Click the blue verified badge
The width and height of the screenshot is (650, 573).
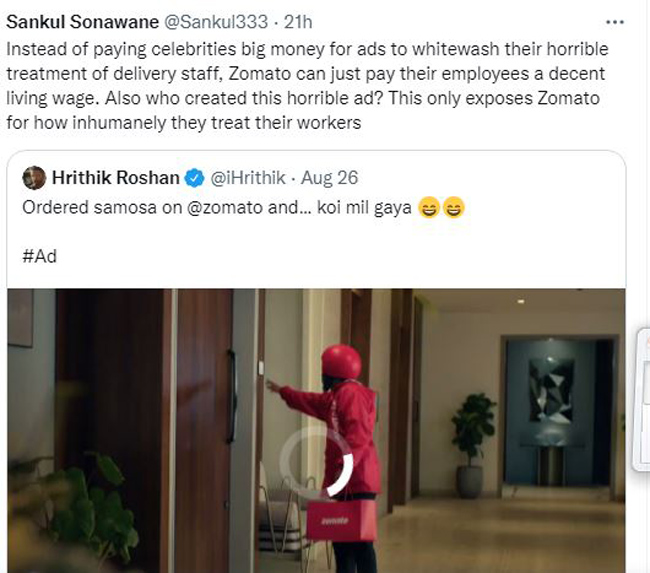coord(195,178)
